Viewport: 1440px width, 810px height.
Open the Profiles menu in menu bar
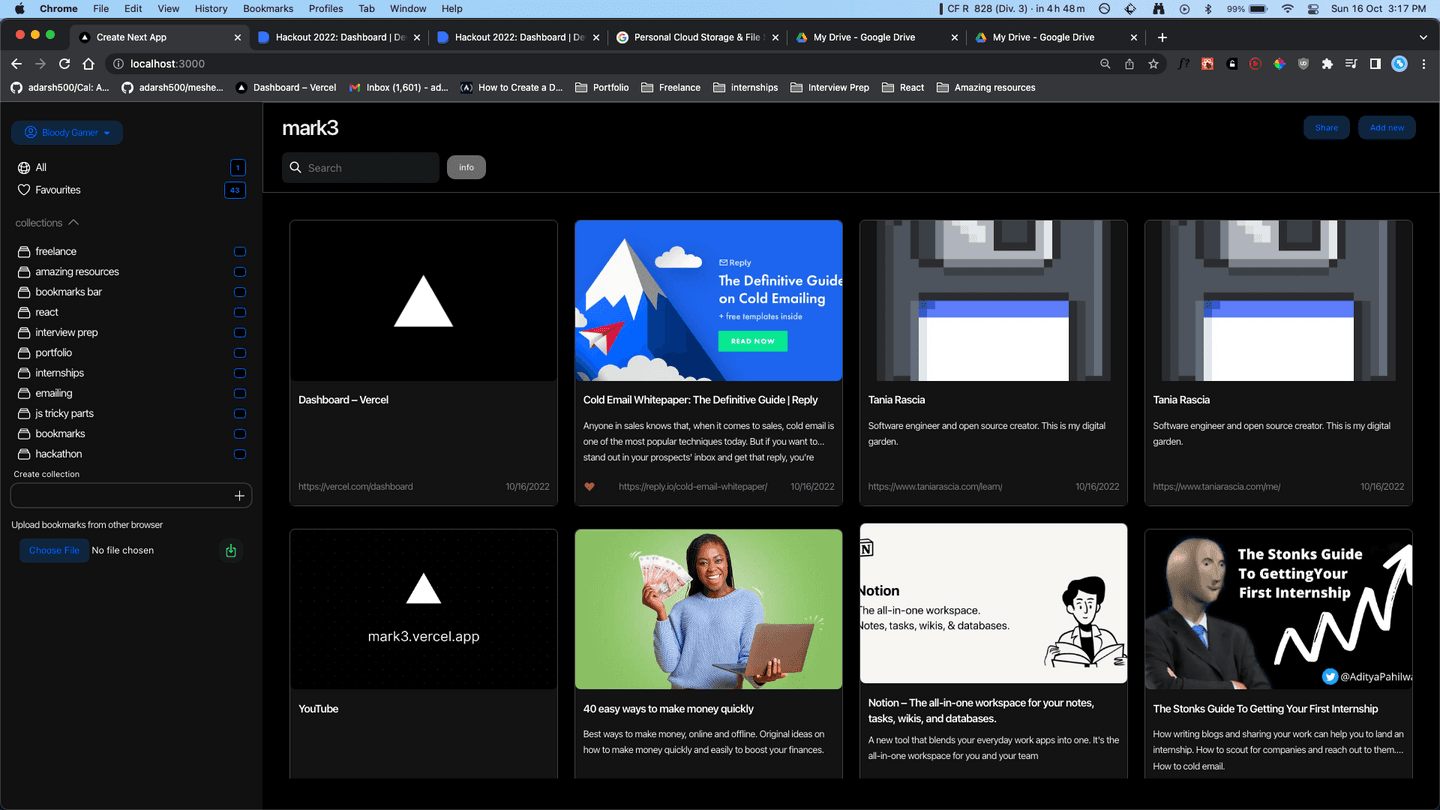(326, 8)
